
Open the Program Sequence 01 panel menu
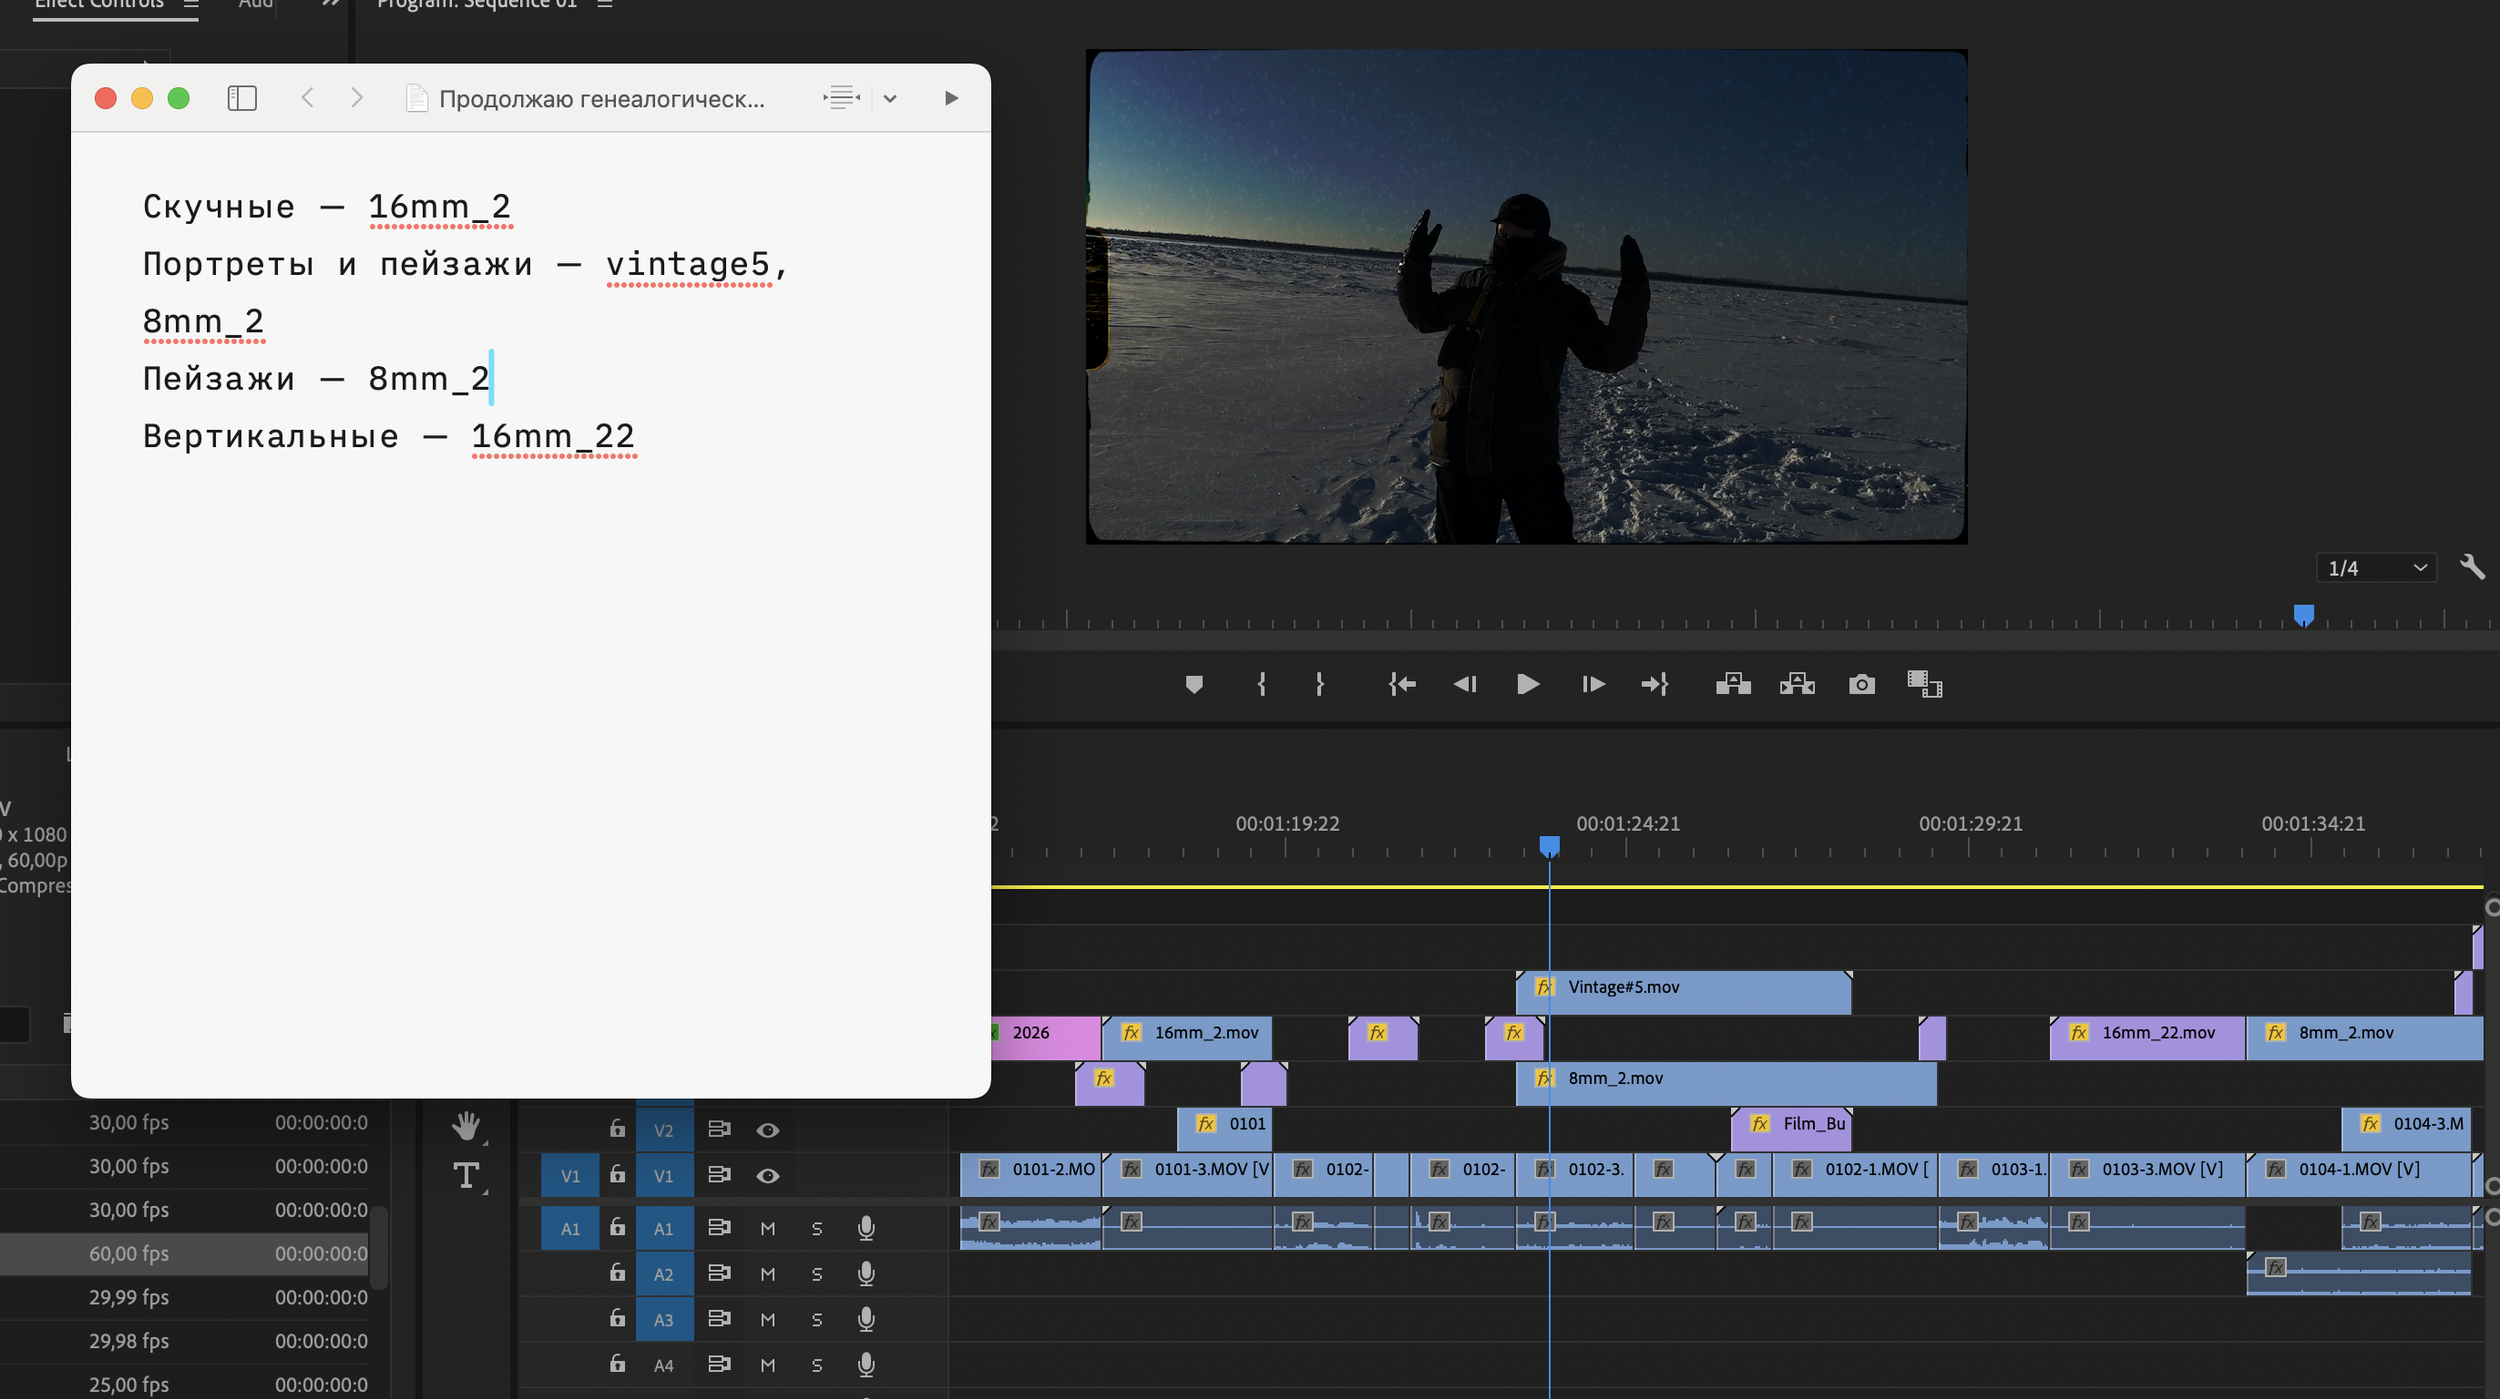click(604, 4)
